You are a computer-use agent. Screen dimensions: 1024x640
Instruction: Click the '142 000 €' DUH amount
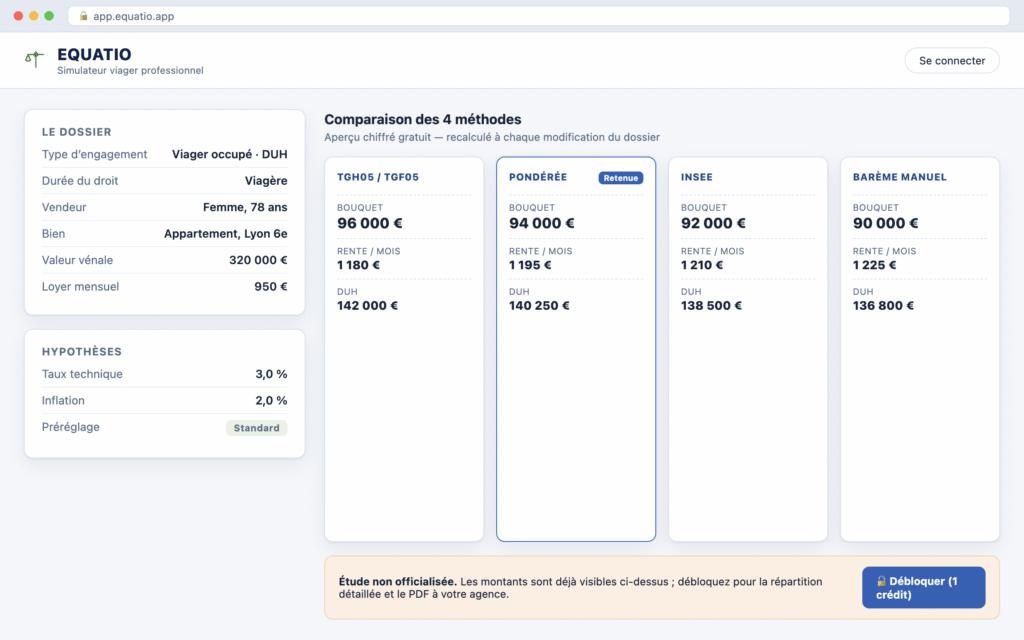coord(367,306)
